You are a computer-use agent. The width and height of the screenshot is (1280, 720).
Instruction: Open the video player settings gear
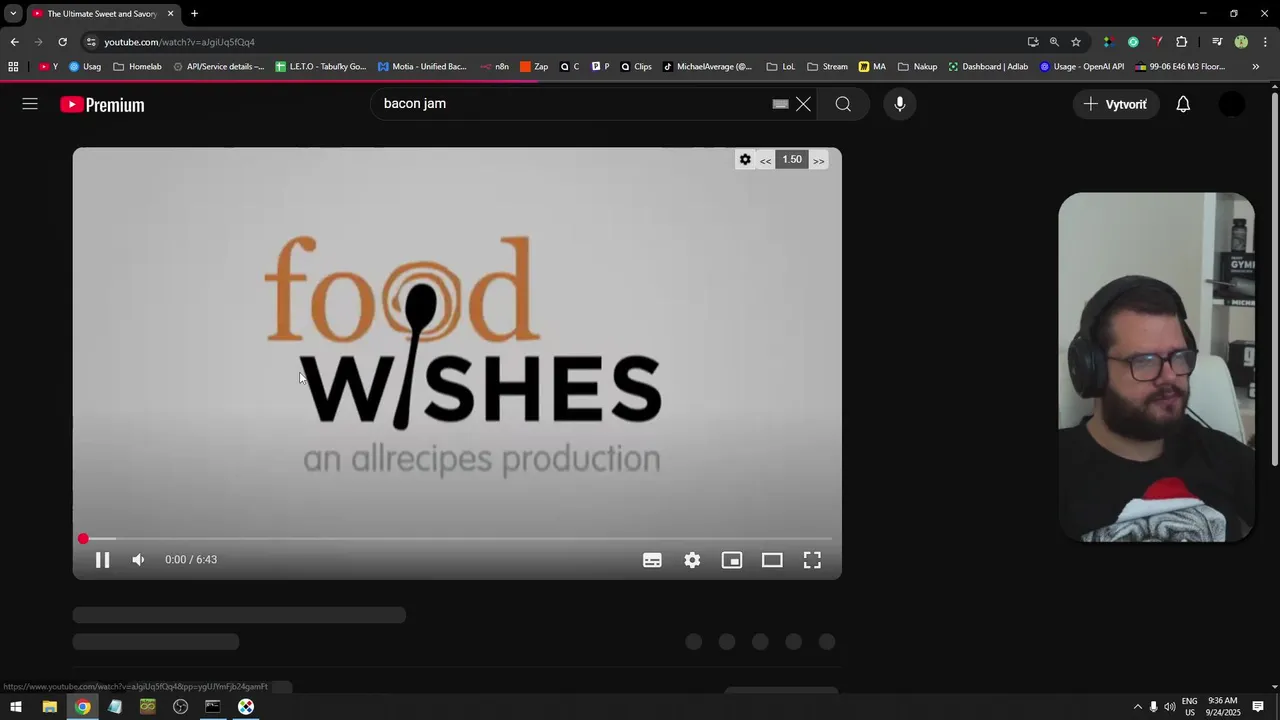[x=692, y=560]
